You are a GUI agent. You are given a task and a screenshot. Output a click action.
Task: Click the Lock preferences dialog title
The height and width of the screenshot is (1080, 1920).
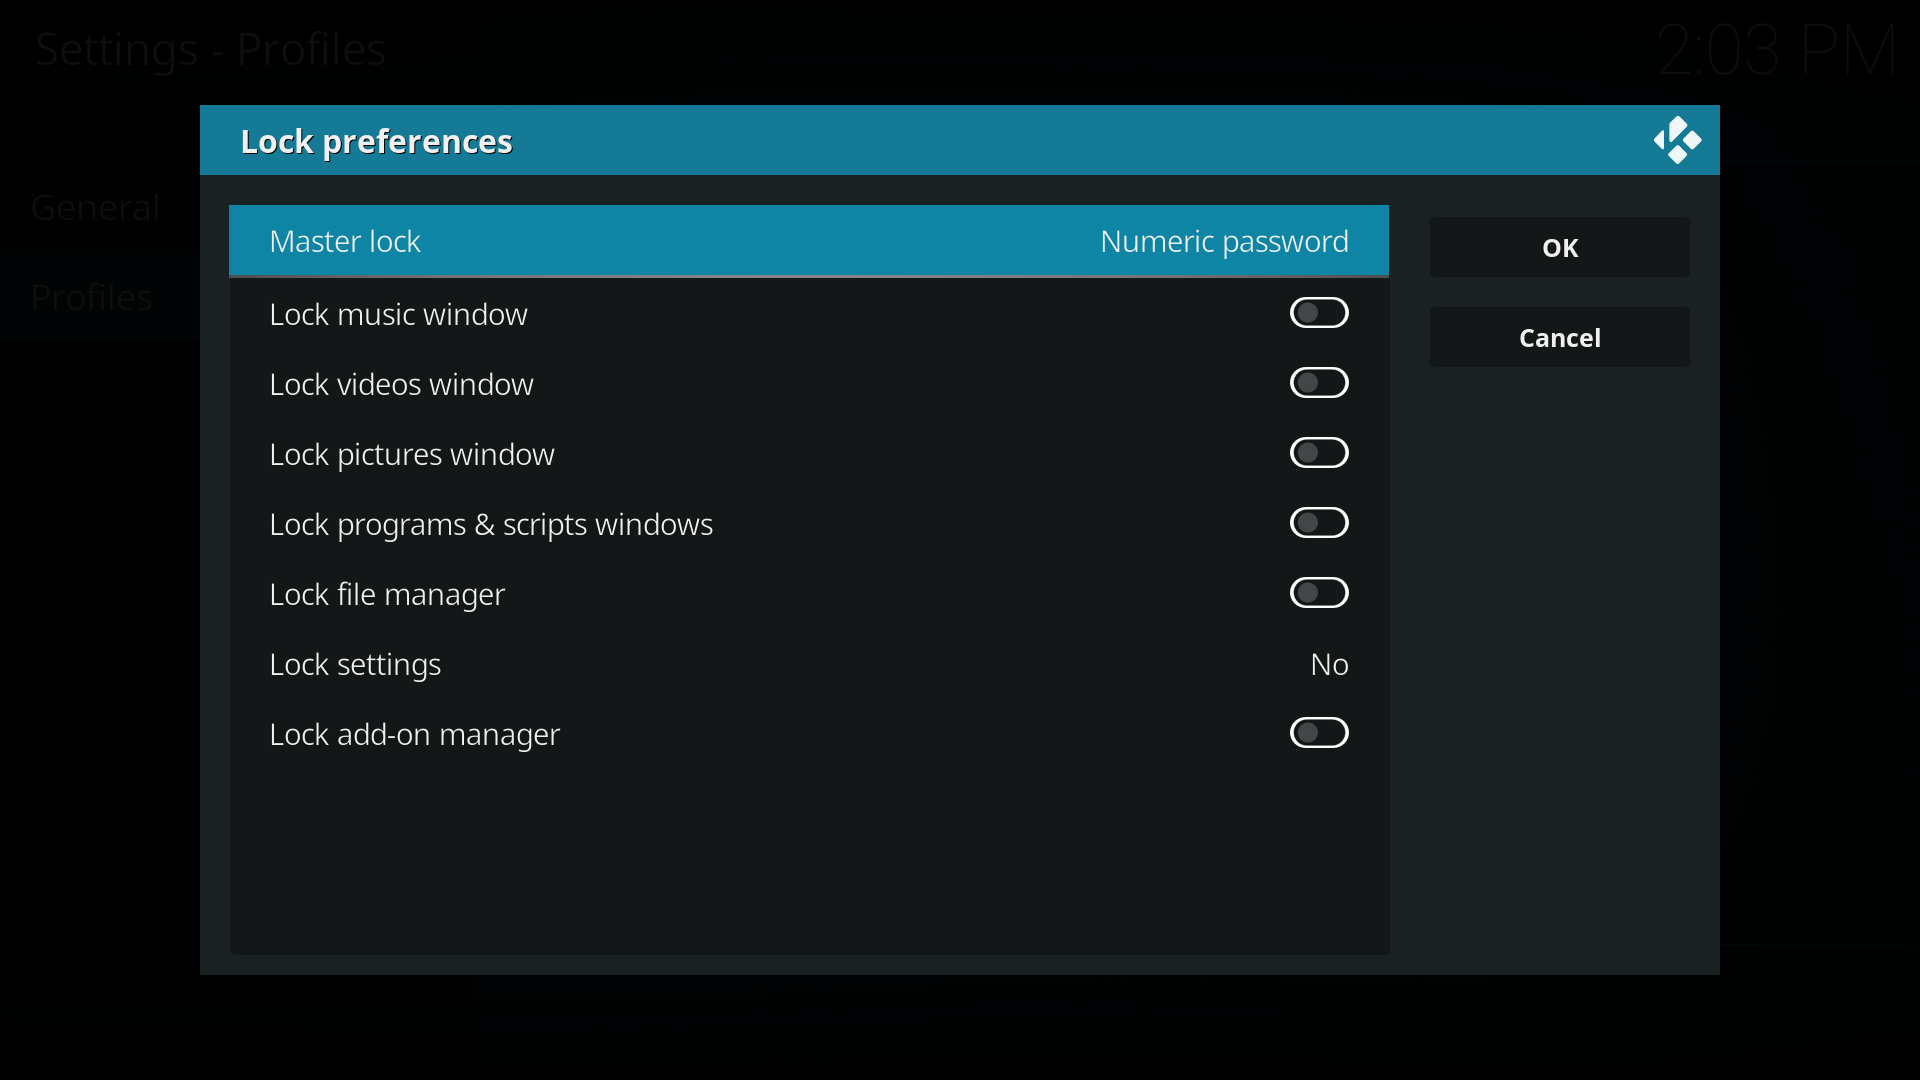[x=376, y=142]
